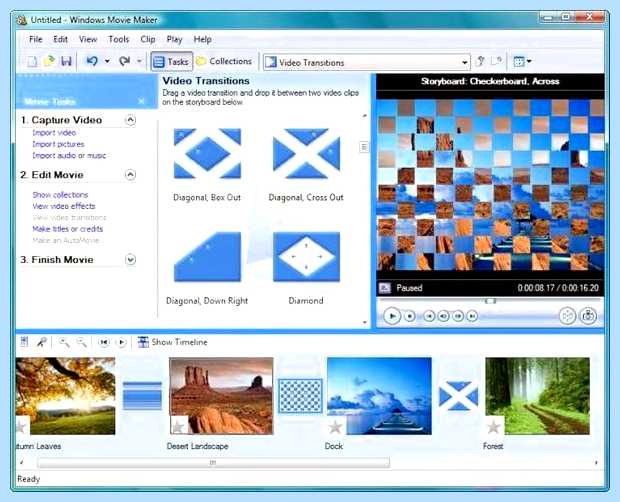Click the New Collection Folder icon
The height and width of the screenshot is (502, 620).
tap(496, 61)
